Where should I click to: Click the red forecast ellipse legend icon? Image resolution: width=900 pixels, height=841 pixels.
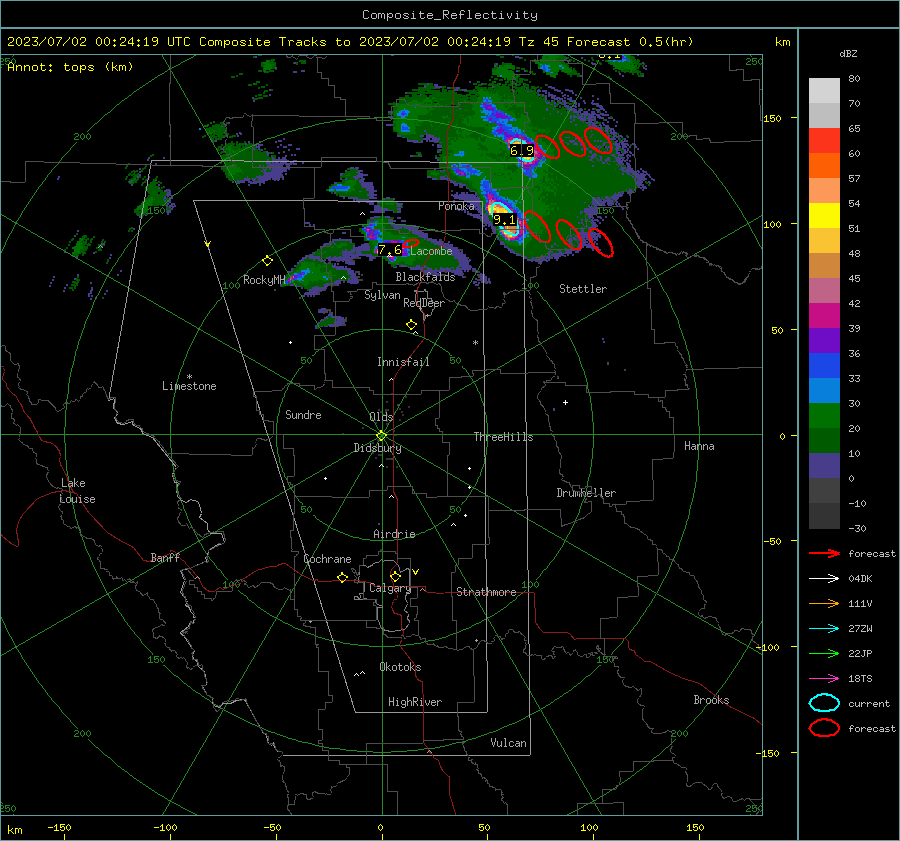[824, 728]
